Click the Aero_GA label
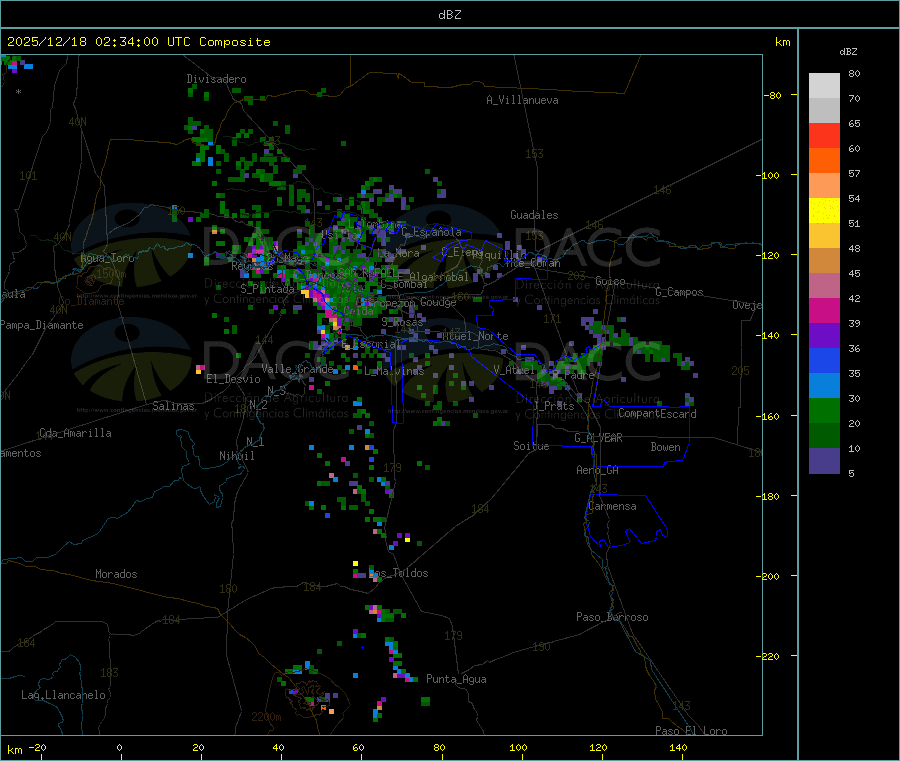 point(598,470)
